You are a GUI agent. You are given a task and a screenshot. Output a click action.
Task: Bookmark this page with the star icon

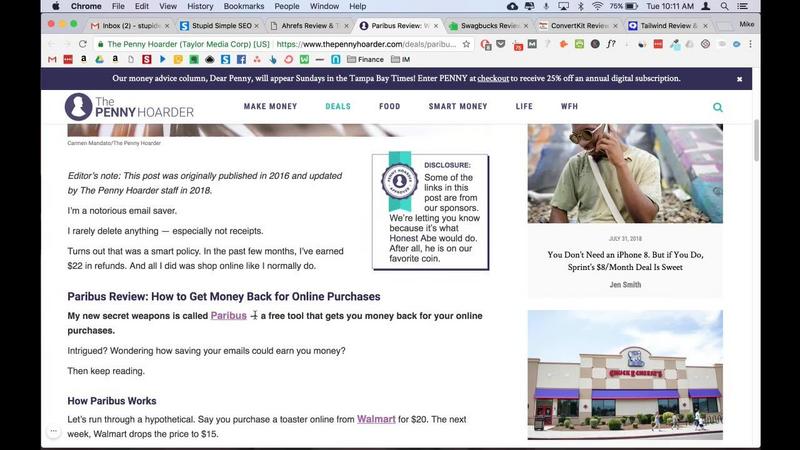click(466, 44)
